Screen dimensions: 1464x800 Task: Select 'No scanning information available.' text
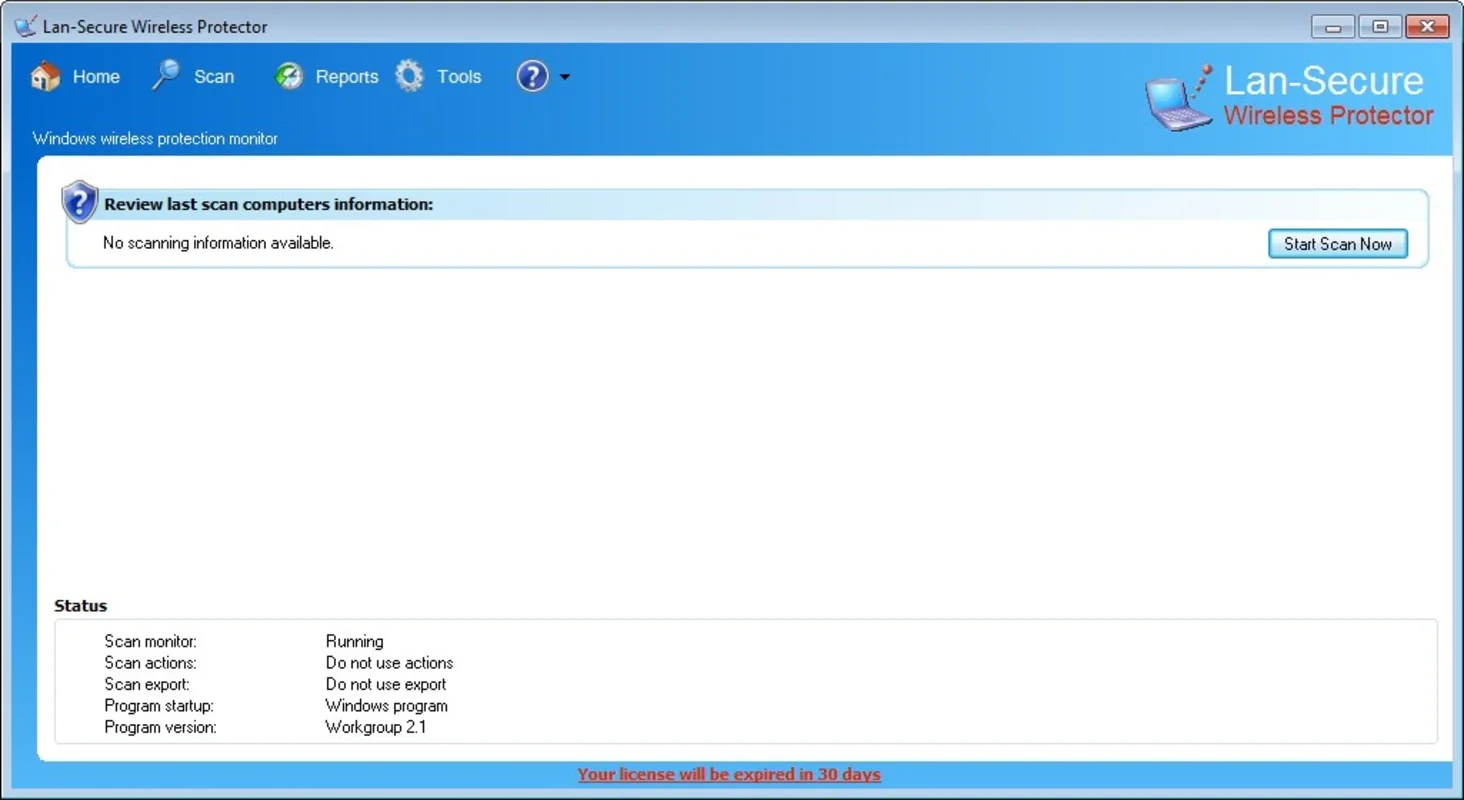218,243
